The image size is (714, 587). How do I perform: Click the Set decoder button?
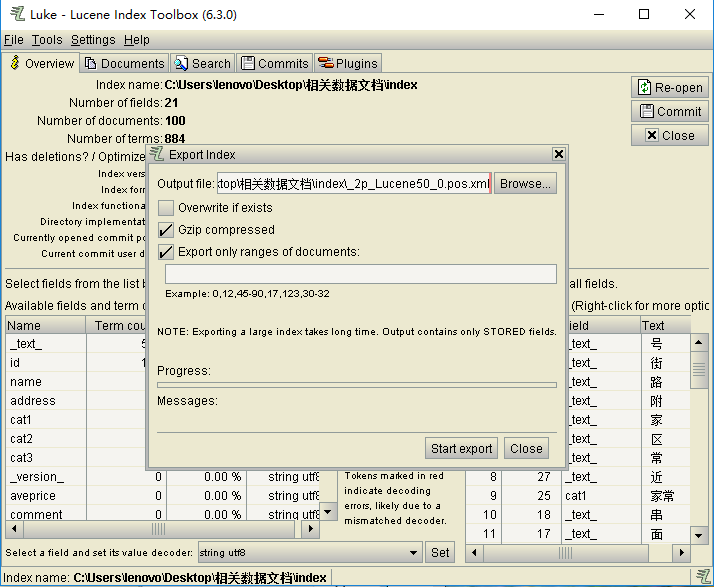tap(440, 553)
